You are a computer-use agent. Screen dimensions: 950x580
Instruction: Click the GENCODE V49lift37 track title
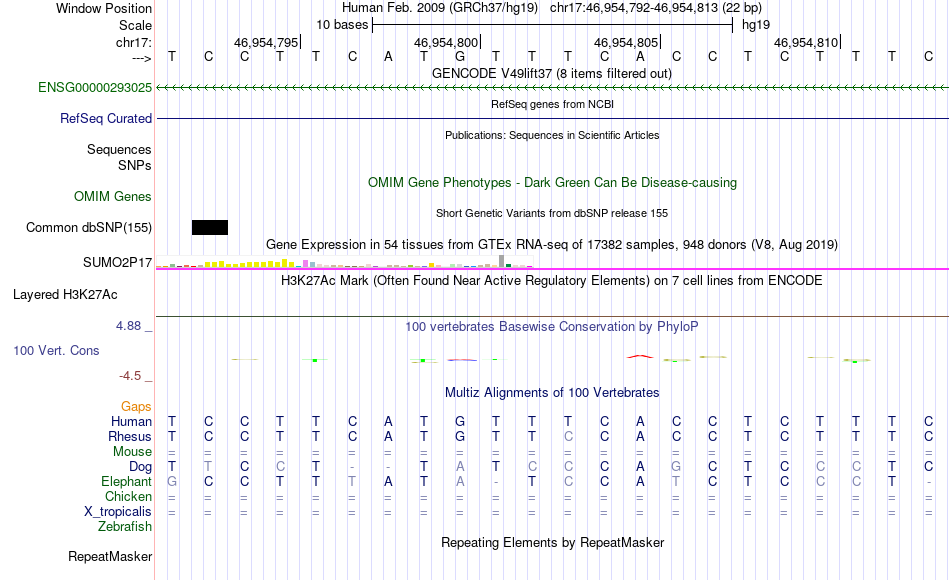point(552,73)
